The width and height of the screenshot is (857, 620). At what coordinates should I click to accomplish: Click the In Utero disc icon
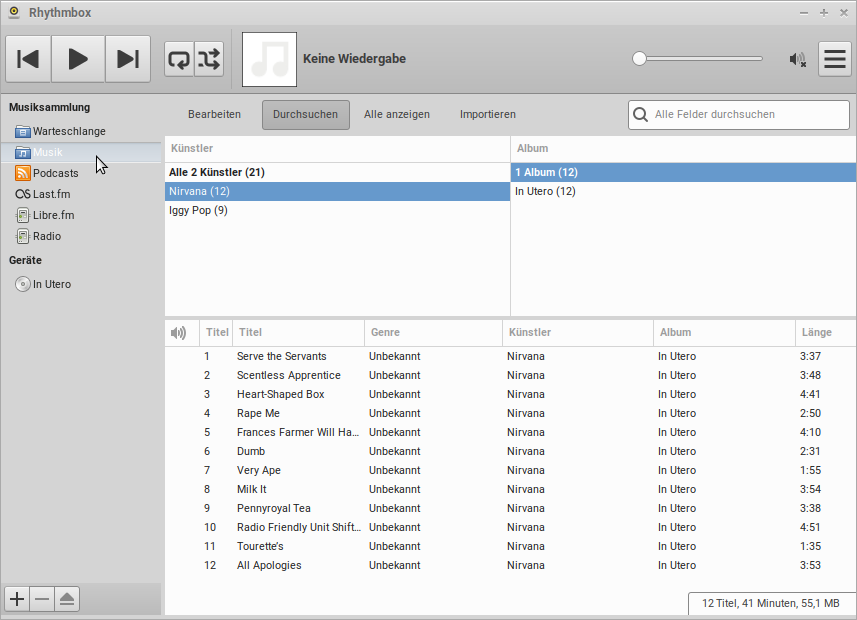click(22, 284)
